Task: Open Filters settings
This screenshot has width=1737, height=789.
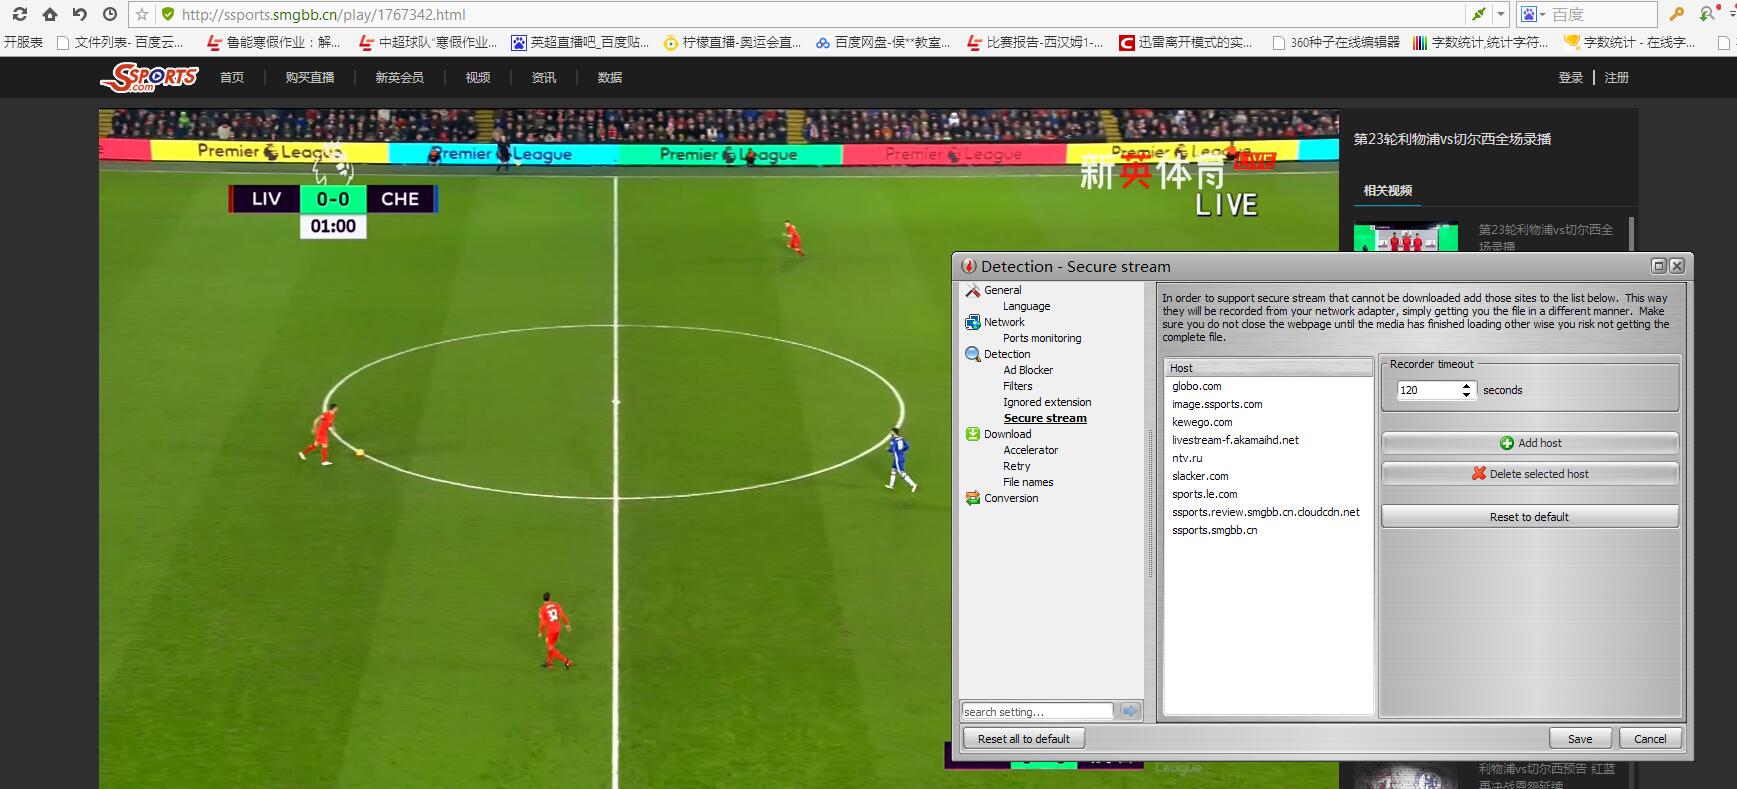Action: 1018,386
